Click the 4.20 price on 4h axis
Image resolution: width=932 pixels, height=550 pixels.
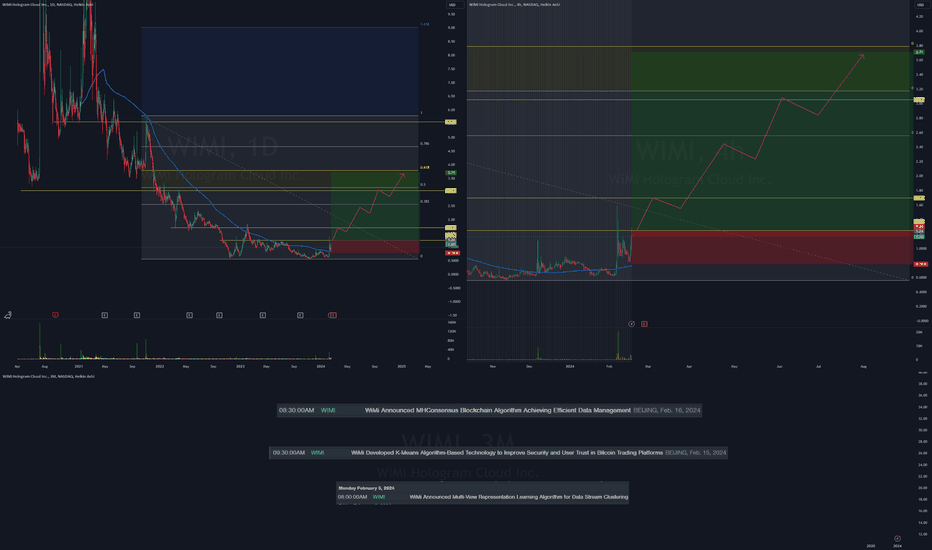coord(920,17)
